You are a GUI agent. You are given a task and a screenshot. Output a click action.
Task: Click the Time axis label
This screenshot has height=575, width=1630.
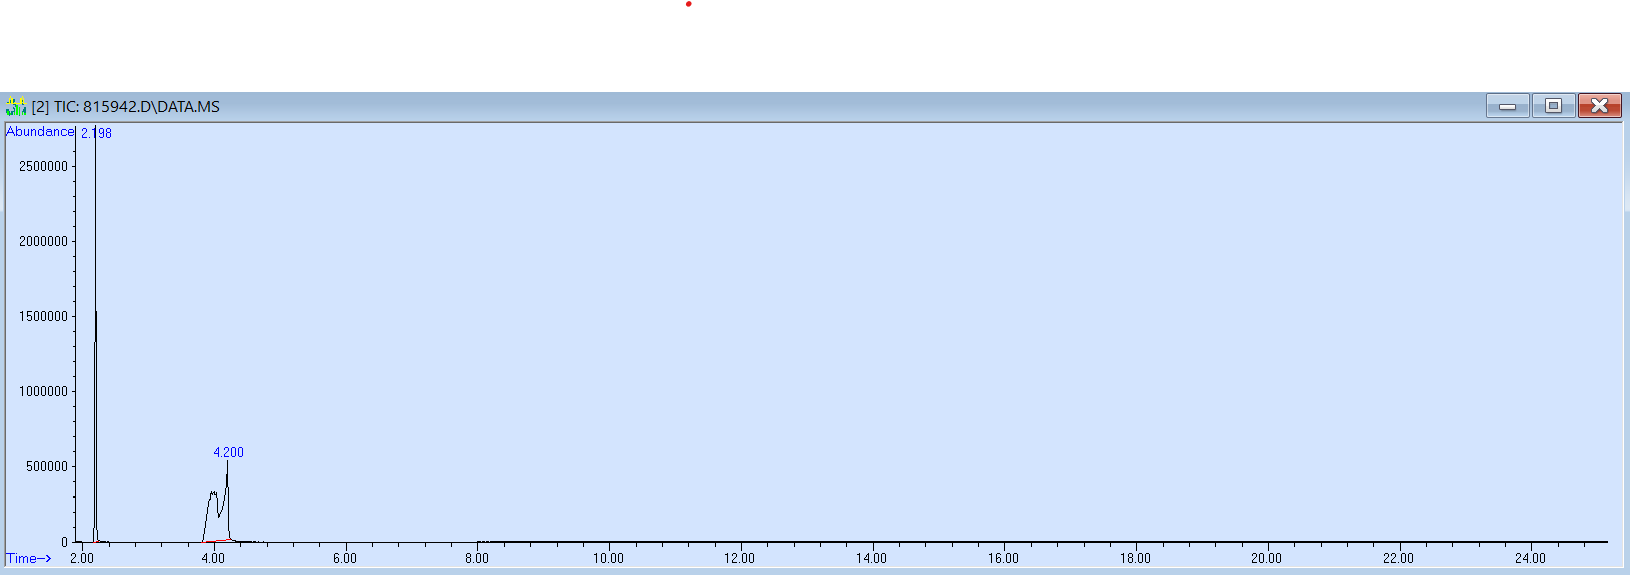(x=28, y=558)
